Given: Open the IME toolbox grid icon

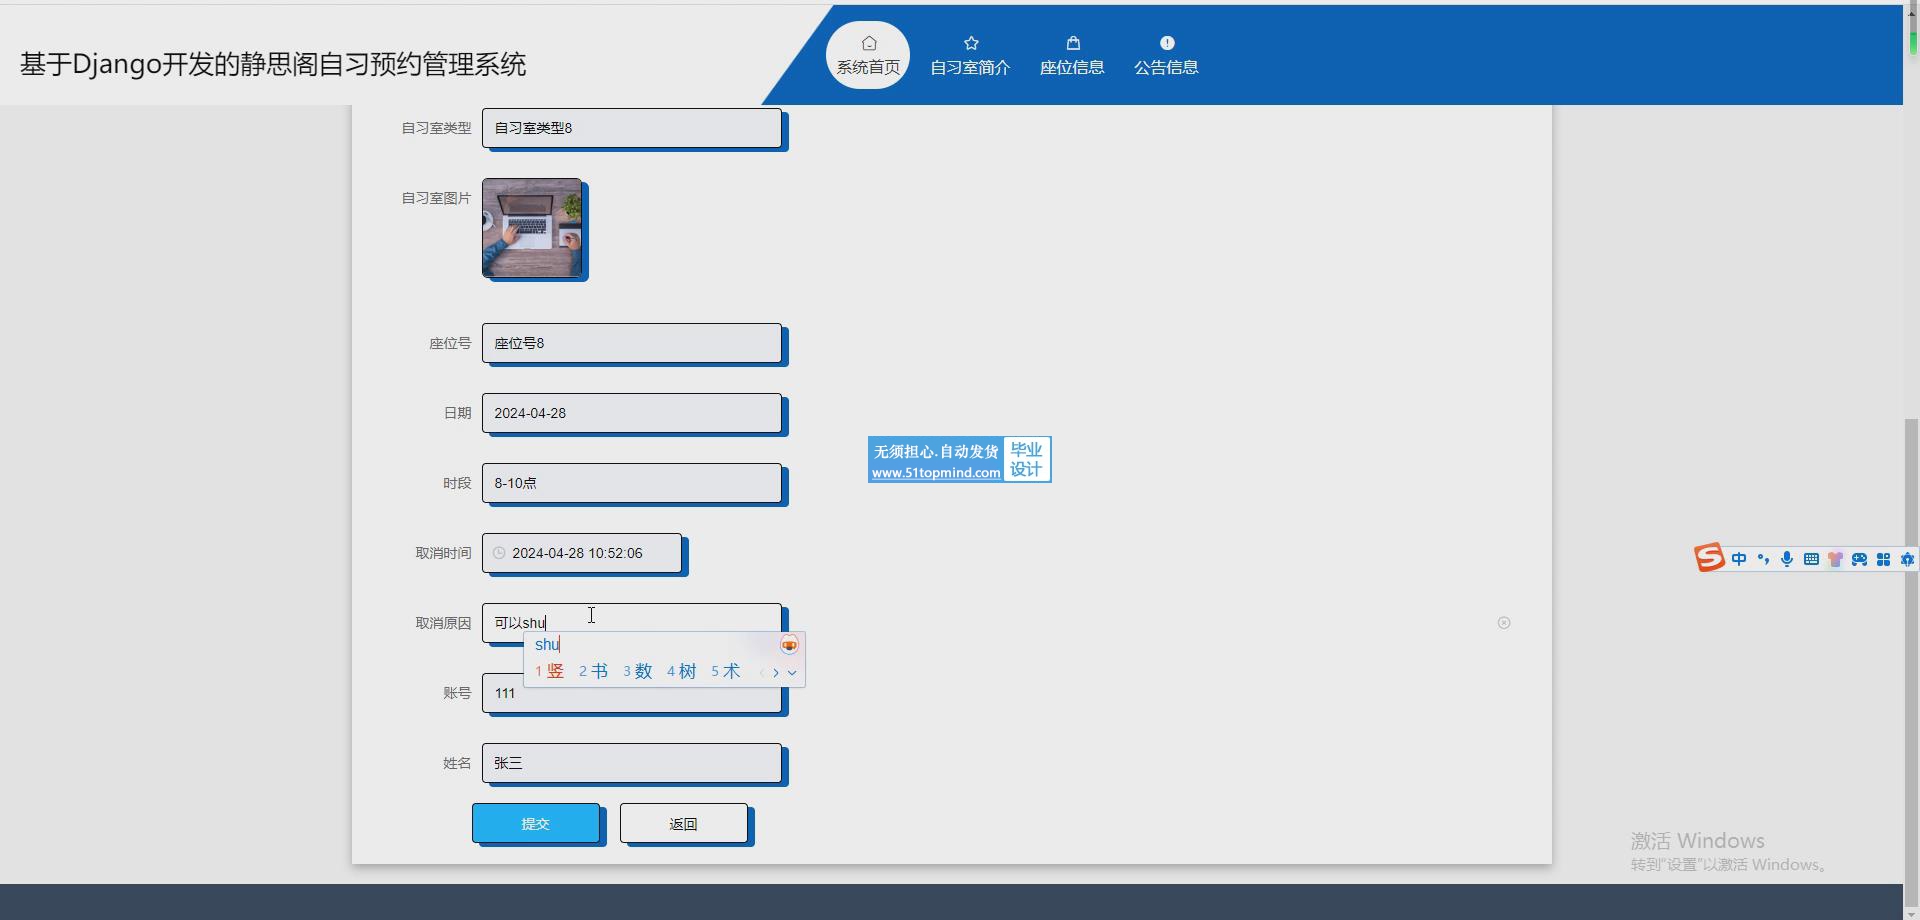Looking at the screenshot, I should tap(1883, 559).
